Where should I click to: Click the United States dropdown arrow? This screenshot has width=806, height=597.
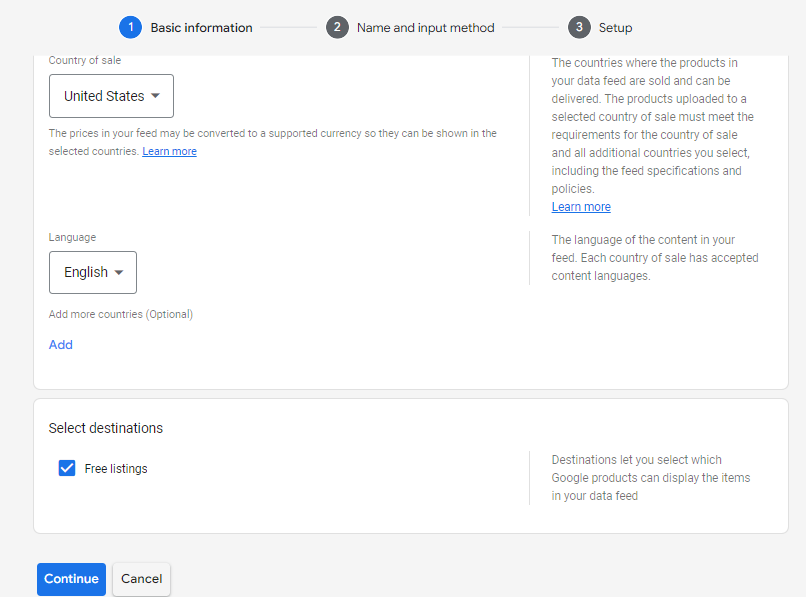(155, 96)
